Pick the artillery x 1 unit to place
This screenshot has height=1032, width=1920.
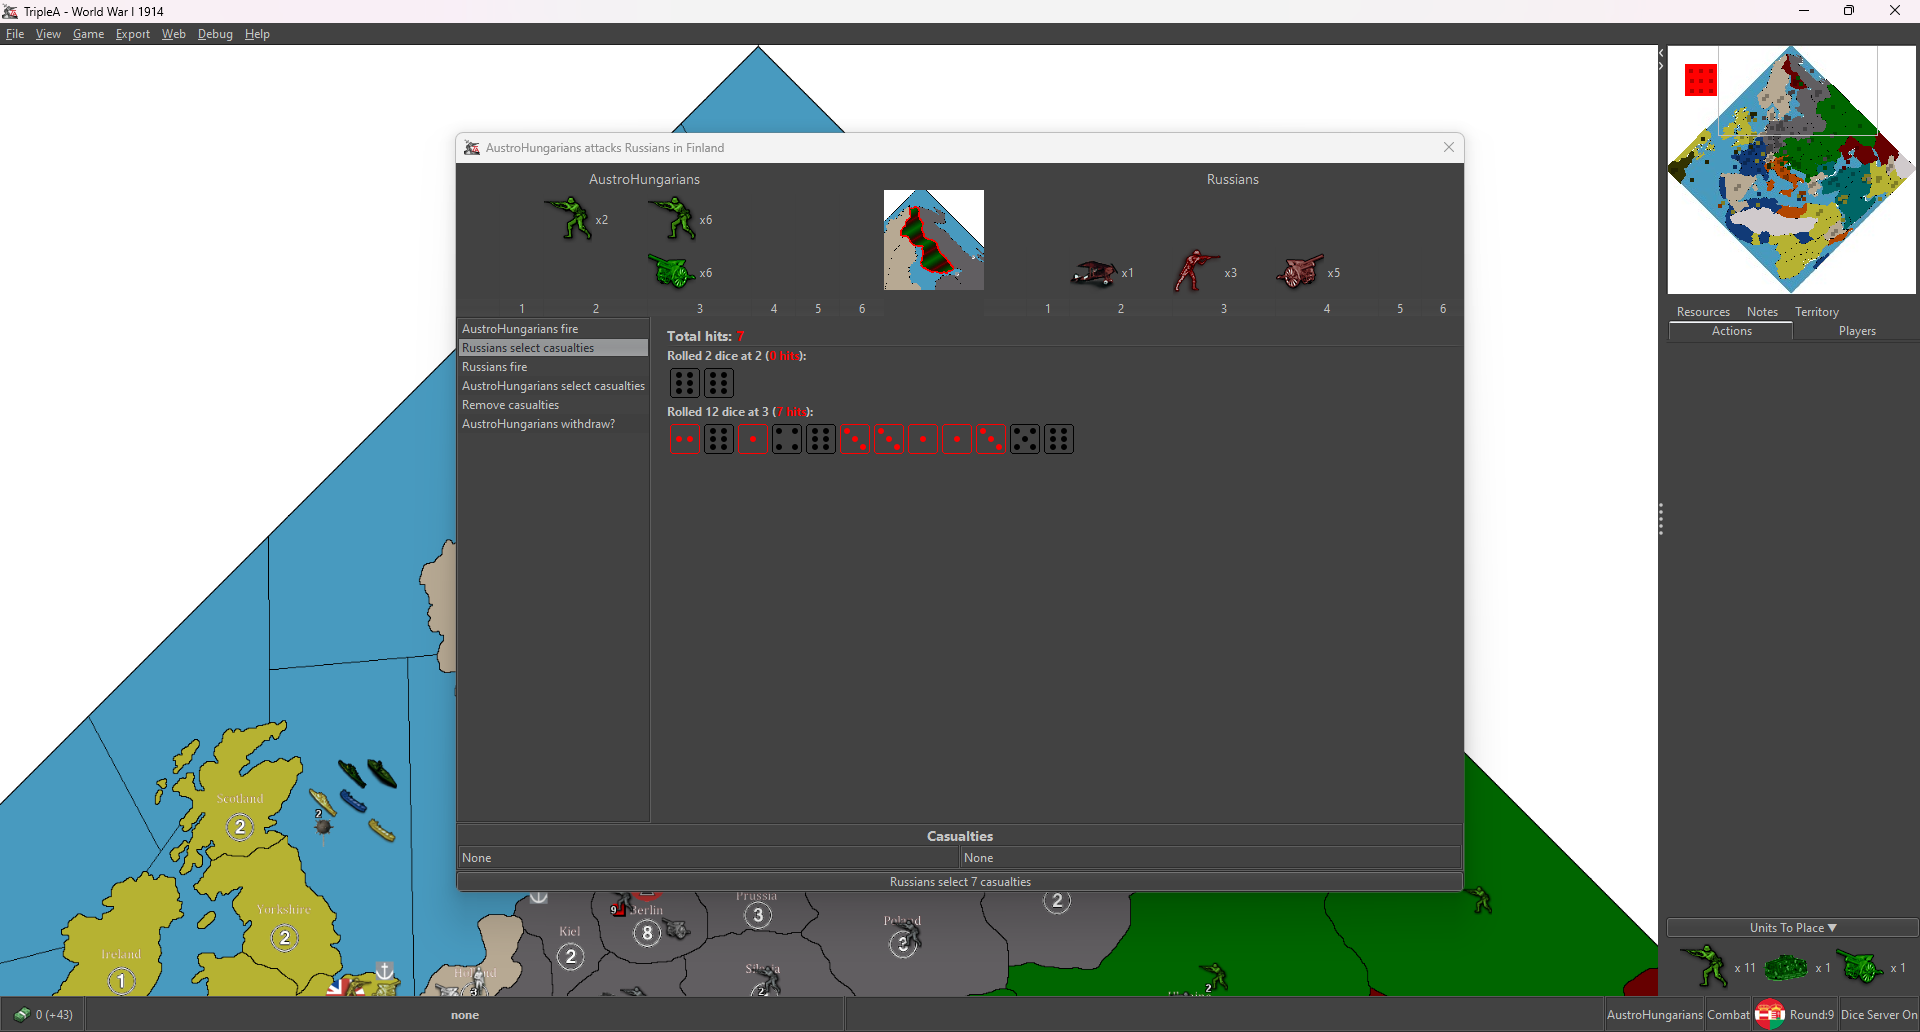(1860, 967)
